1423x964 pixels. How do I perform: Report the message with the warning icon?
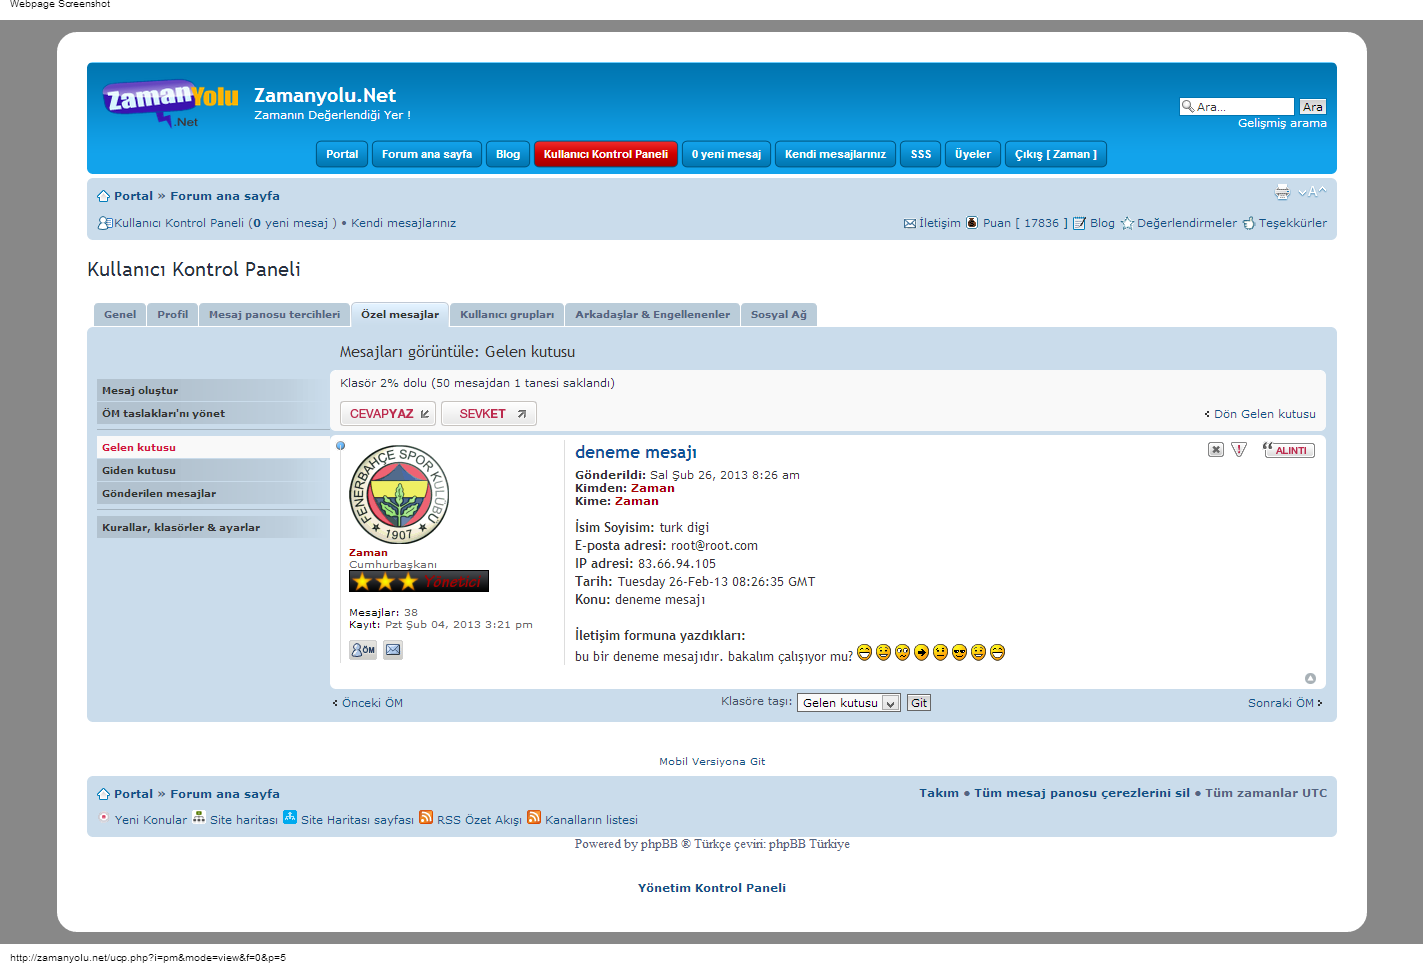point(1239,450)
